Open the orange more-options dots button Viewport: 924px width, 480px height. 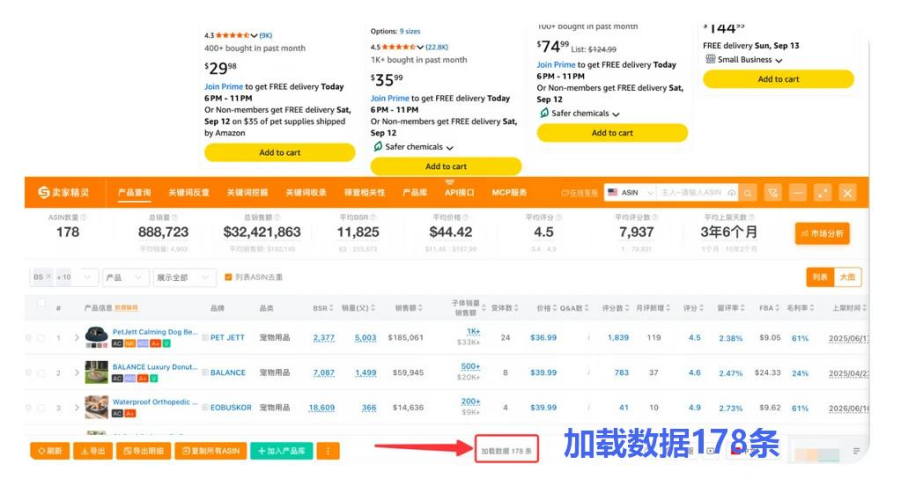[328, 451]
